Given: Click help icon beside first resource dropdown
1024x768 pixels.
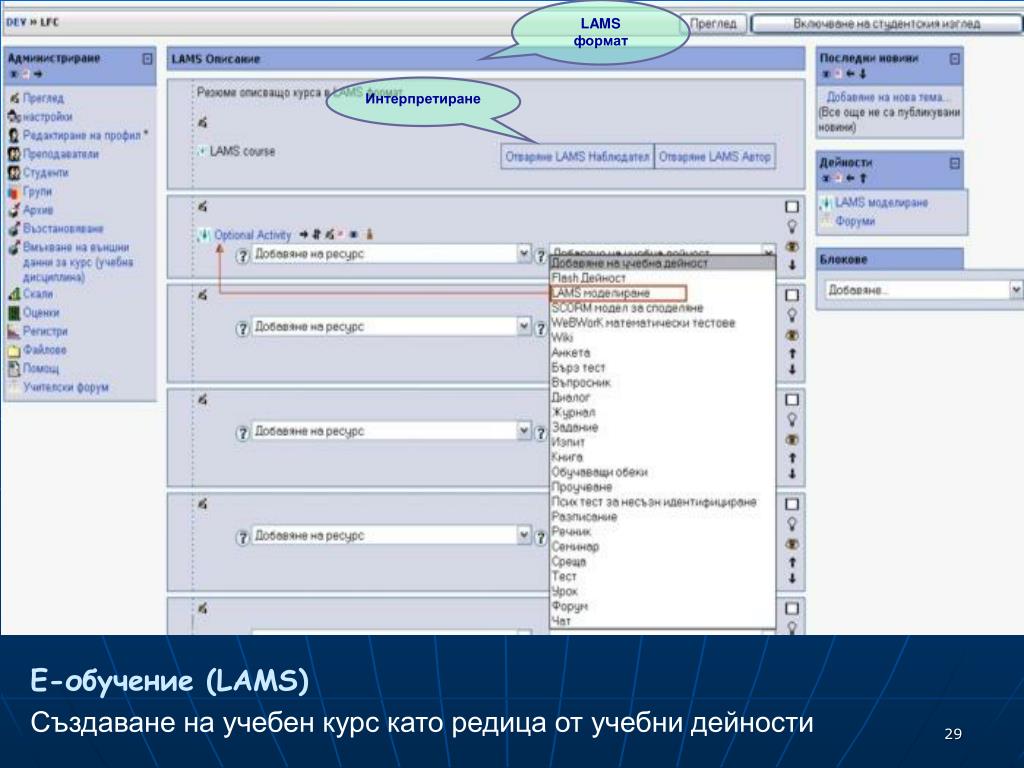Looking at the screenshot, I should [x=243, y=255].
